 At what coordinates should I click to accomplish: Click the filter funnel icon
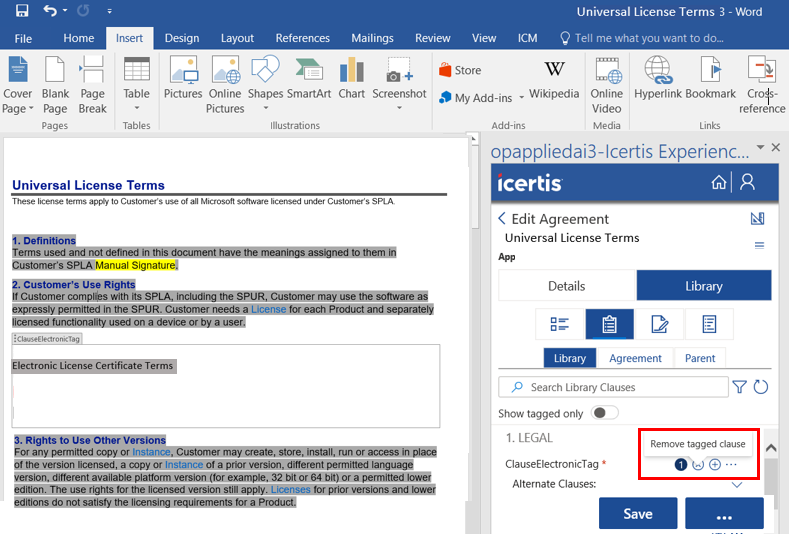[739, 387]
